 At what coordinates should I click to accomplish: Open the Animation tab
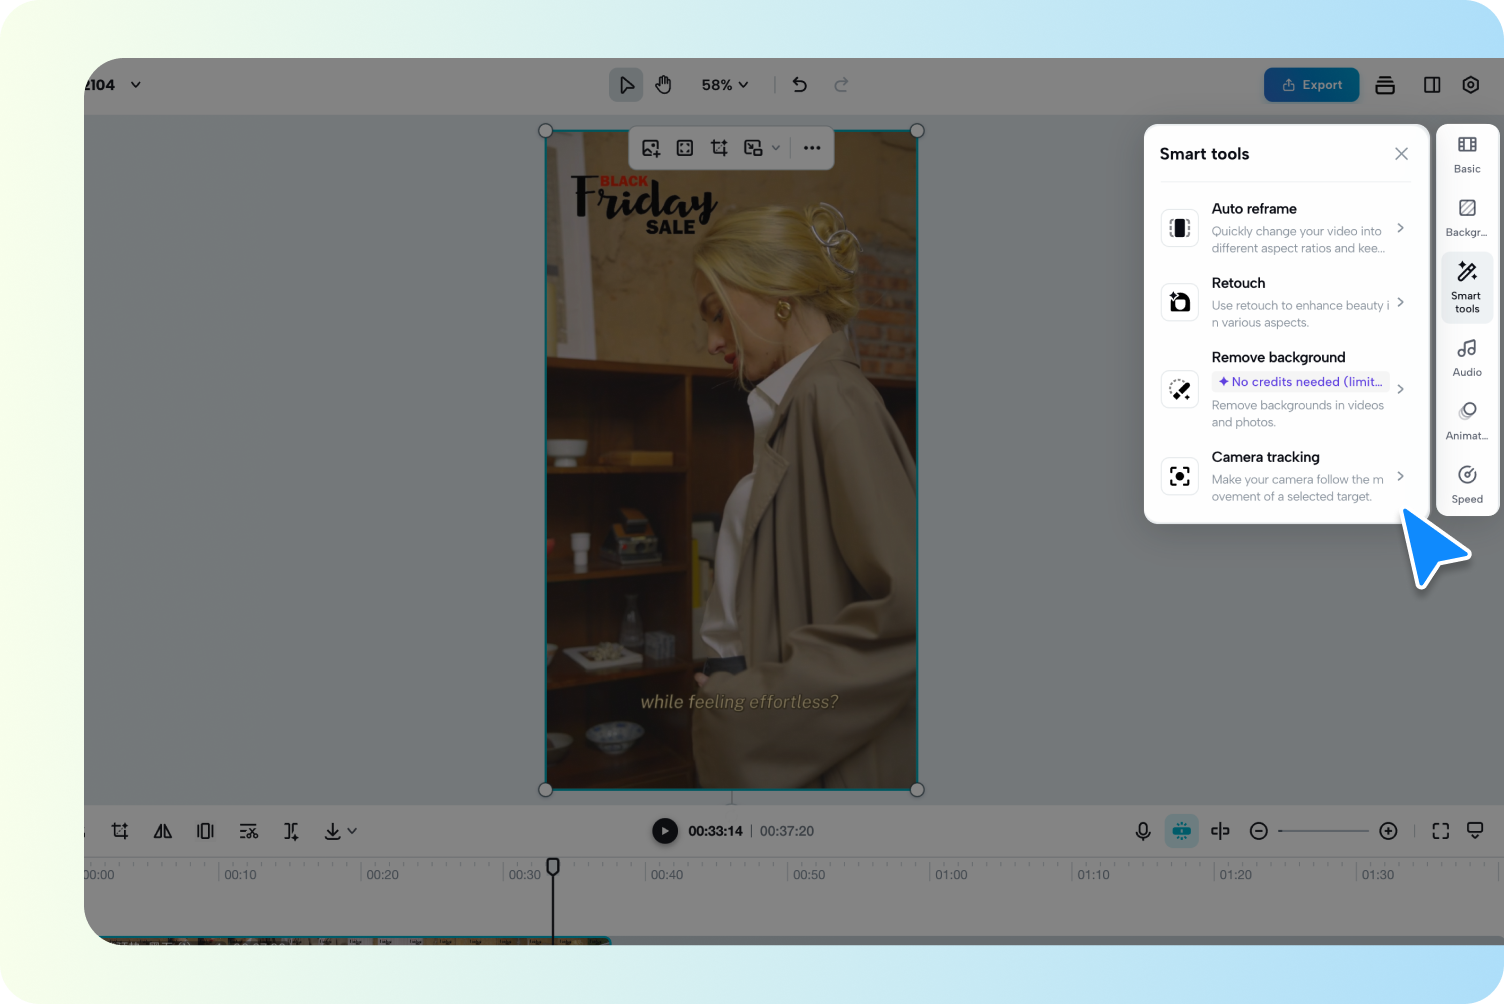tap(1467, 421)
